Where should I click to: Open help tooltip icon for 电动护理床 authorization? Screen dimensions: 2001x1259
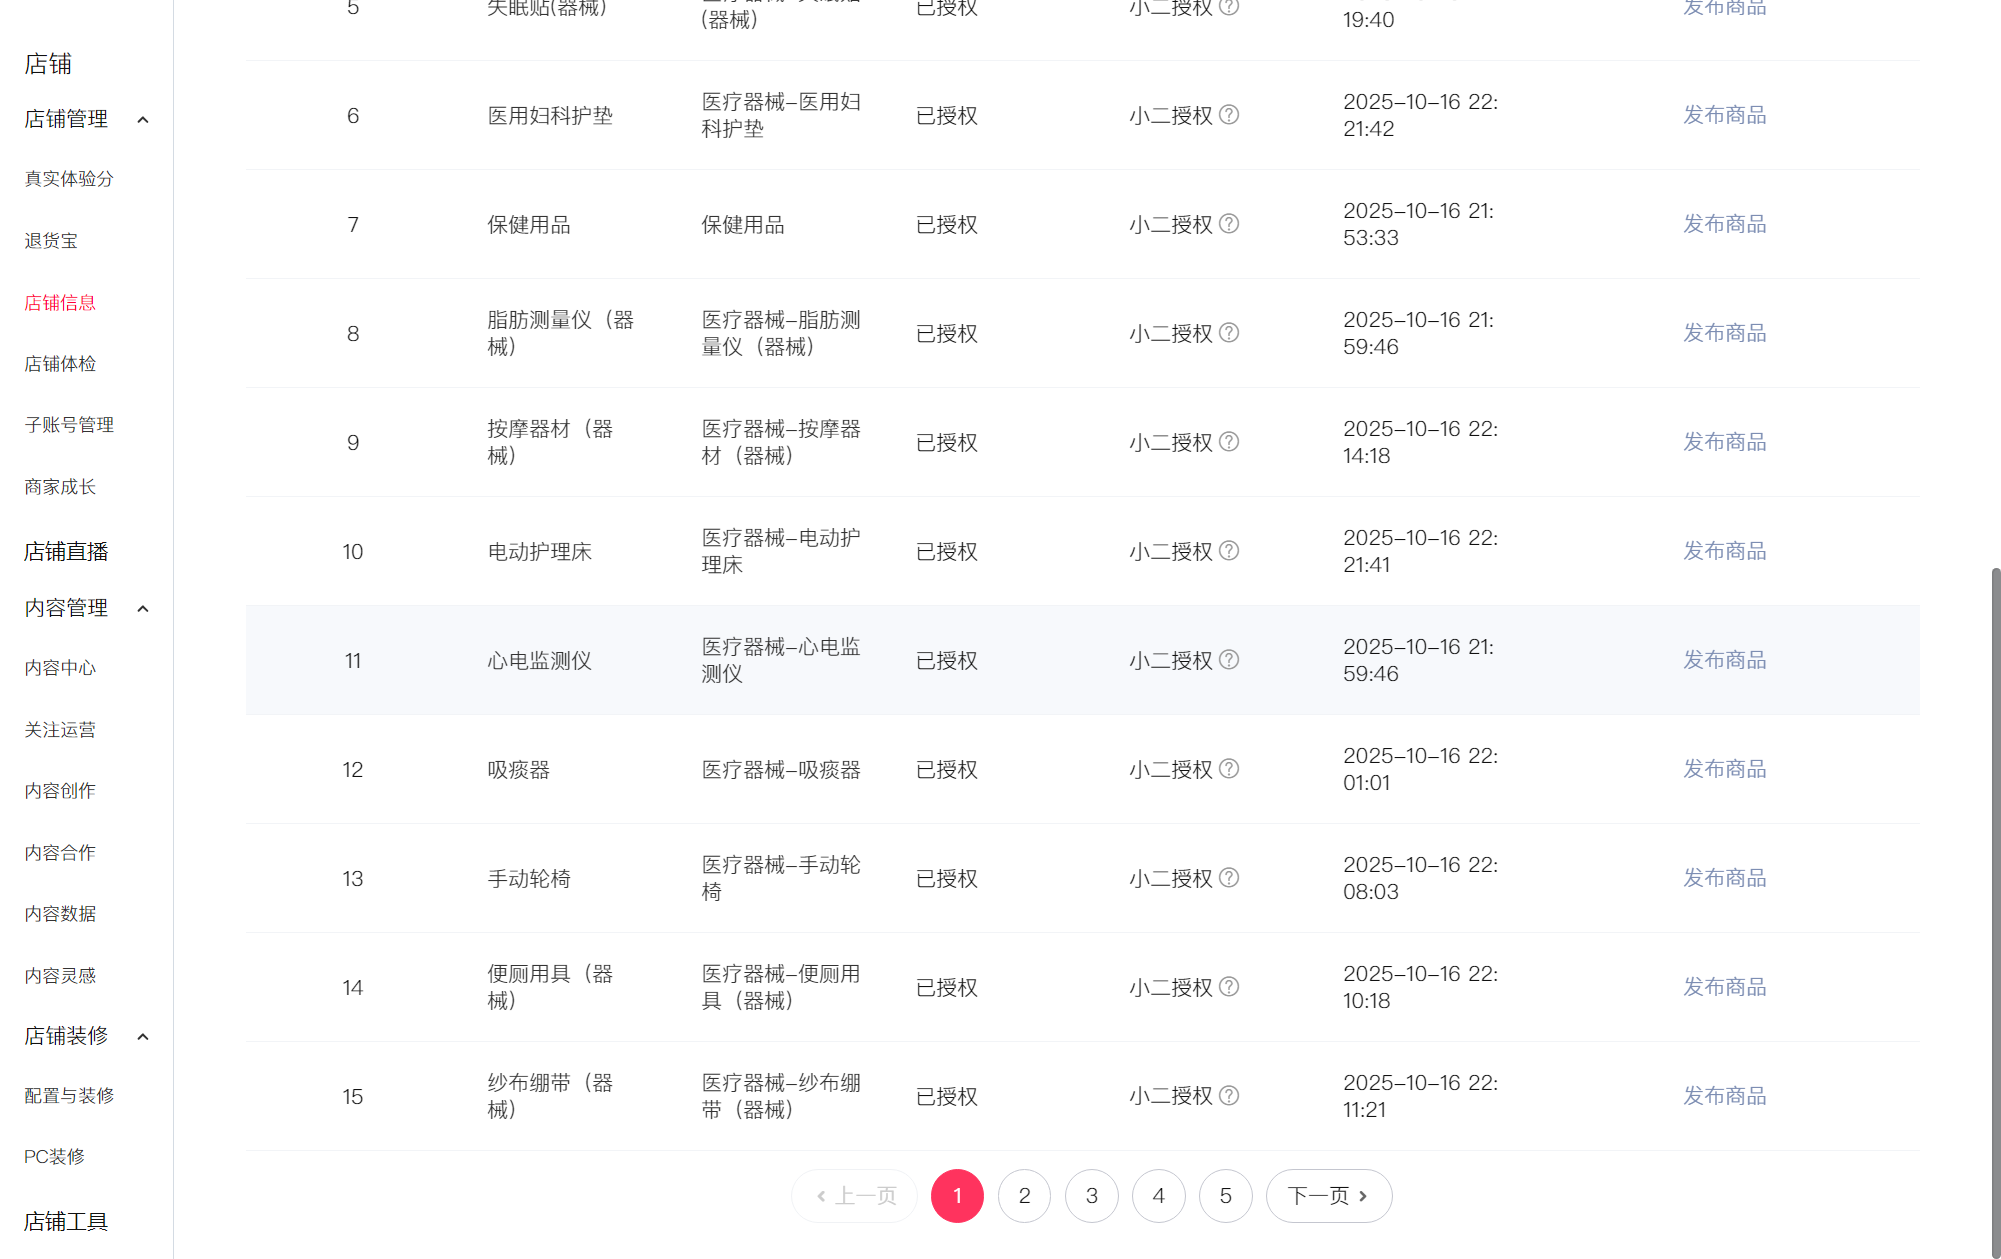(x=1229, y=551)
